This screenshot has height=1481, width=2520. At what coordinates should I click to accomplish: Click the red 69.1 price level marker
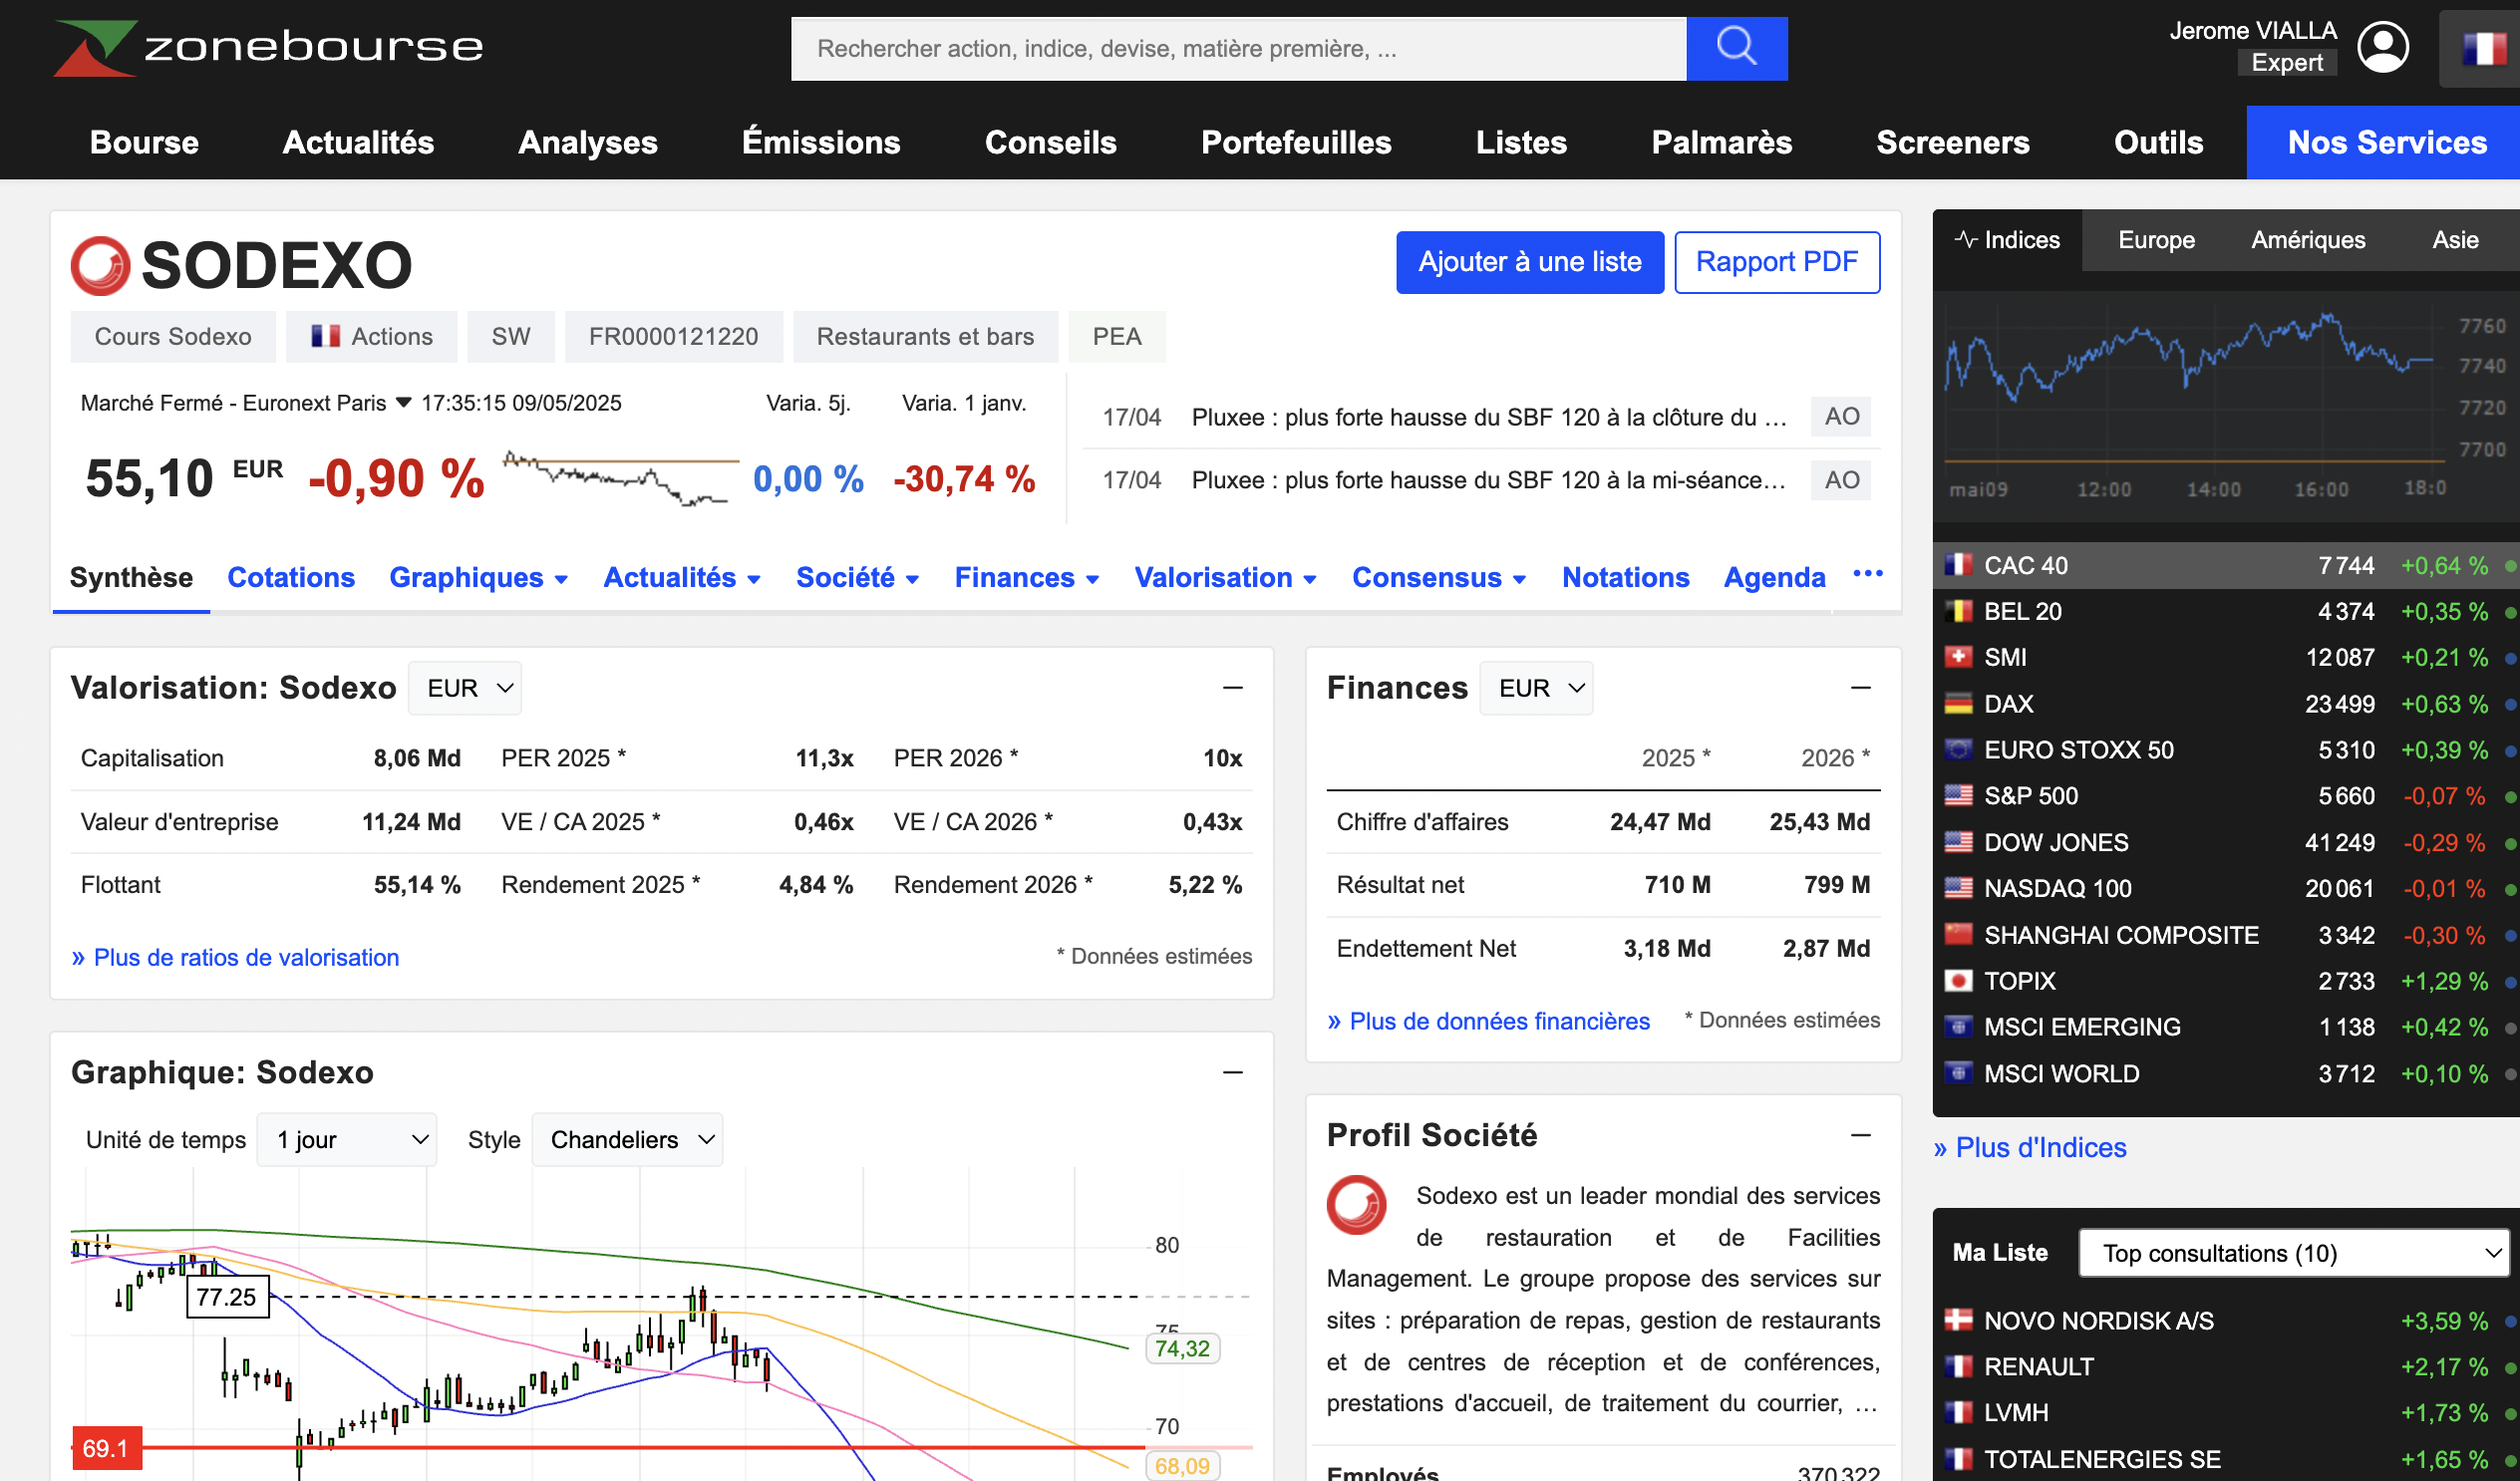(106, 1448)
